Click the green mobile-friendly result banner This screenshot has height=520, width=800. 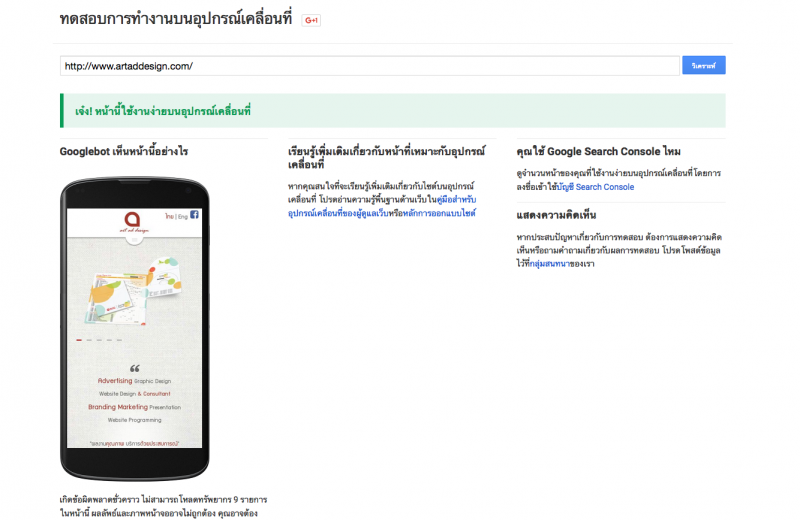393,111
